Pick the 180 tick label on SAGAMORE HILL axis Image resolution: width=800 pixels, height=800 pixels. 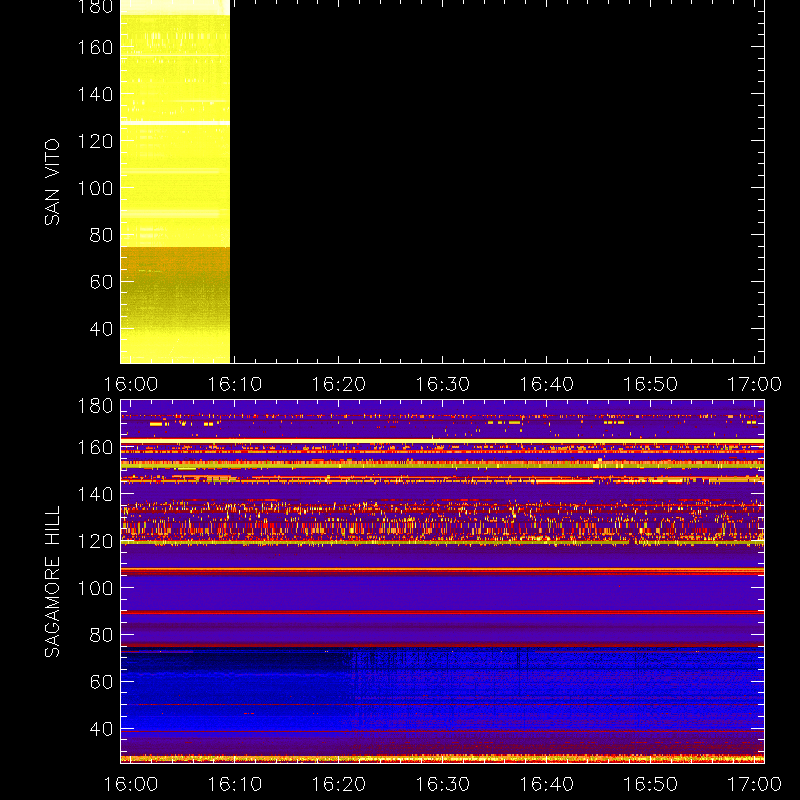pos(95,406)
